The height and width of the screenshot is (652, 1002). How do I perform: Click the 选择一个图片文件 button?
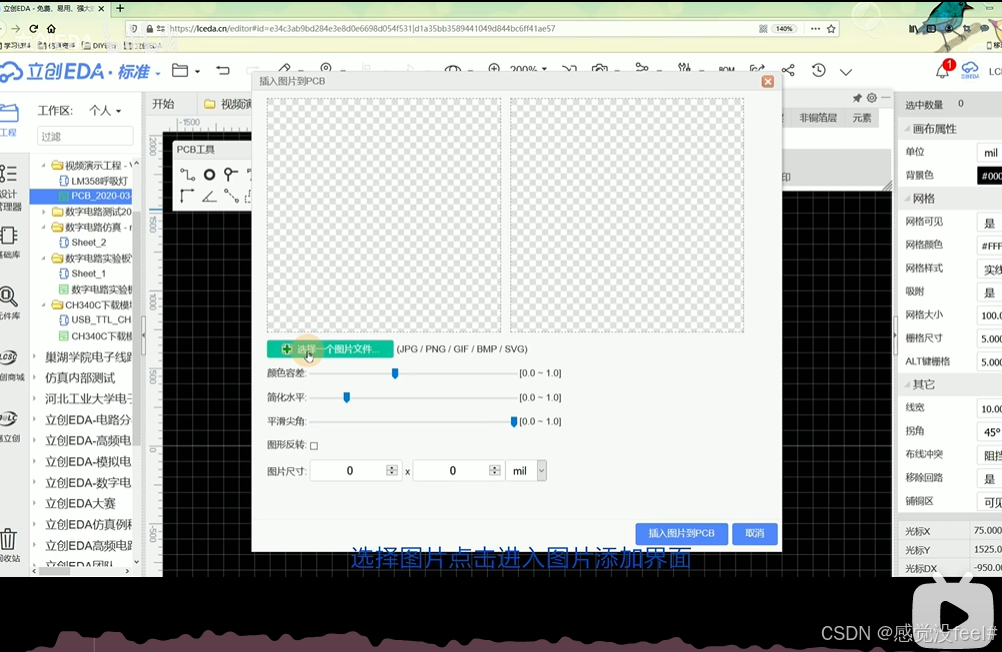tap(330, 349)
